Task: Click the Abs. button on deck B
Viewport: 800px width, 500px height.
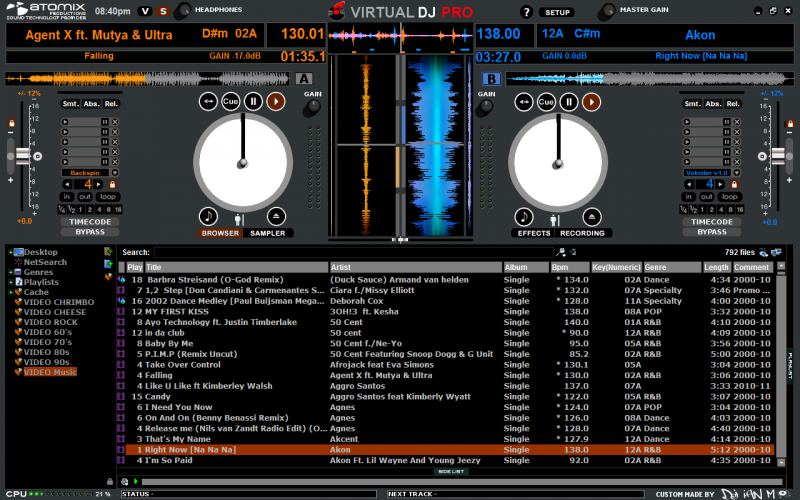Action: point(713,104)
